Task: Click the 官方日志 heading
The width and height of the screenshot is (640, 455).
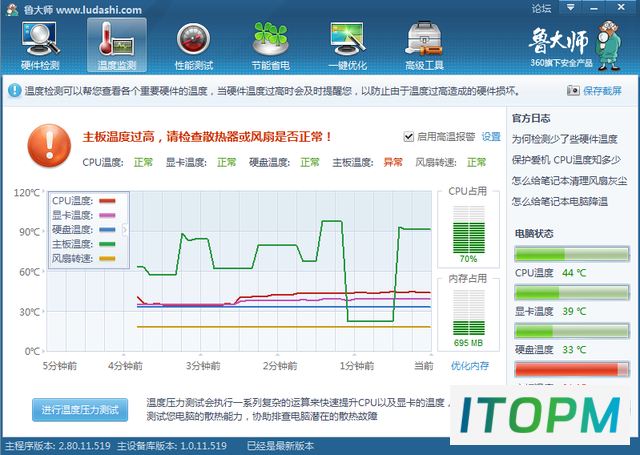Action: (531, 118)
